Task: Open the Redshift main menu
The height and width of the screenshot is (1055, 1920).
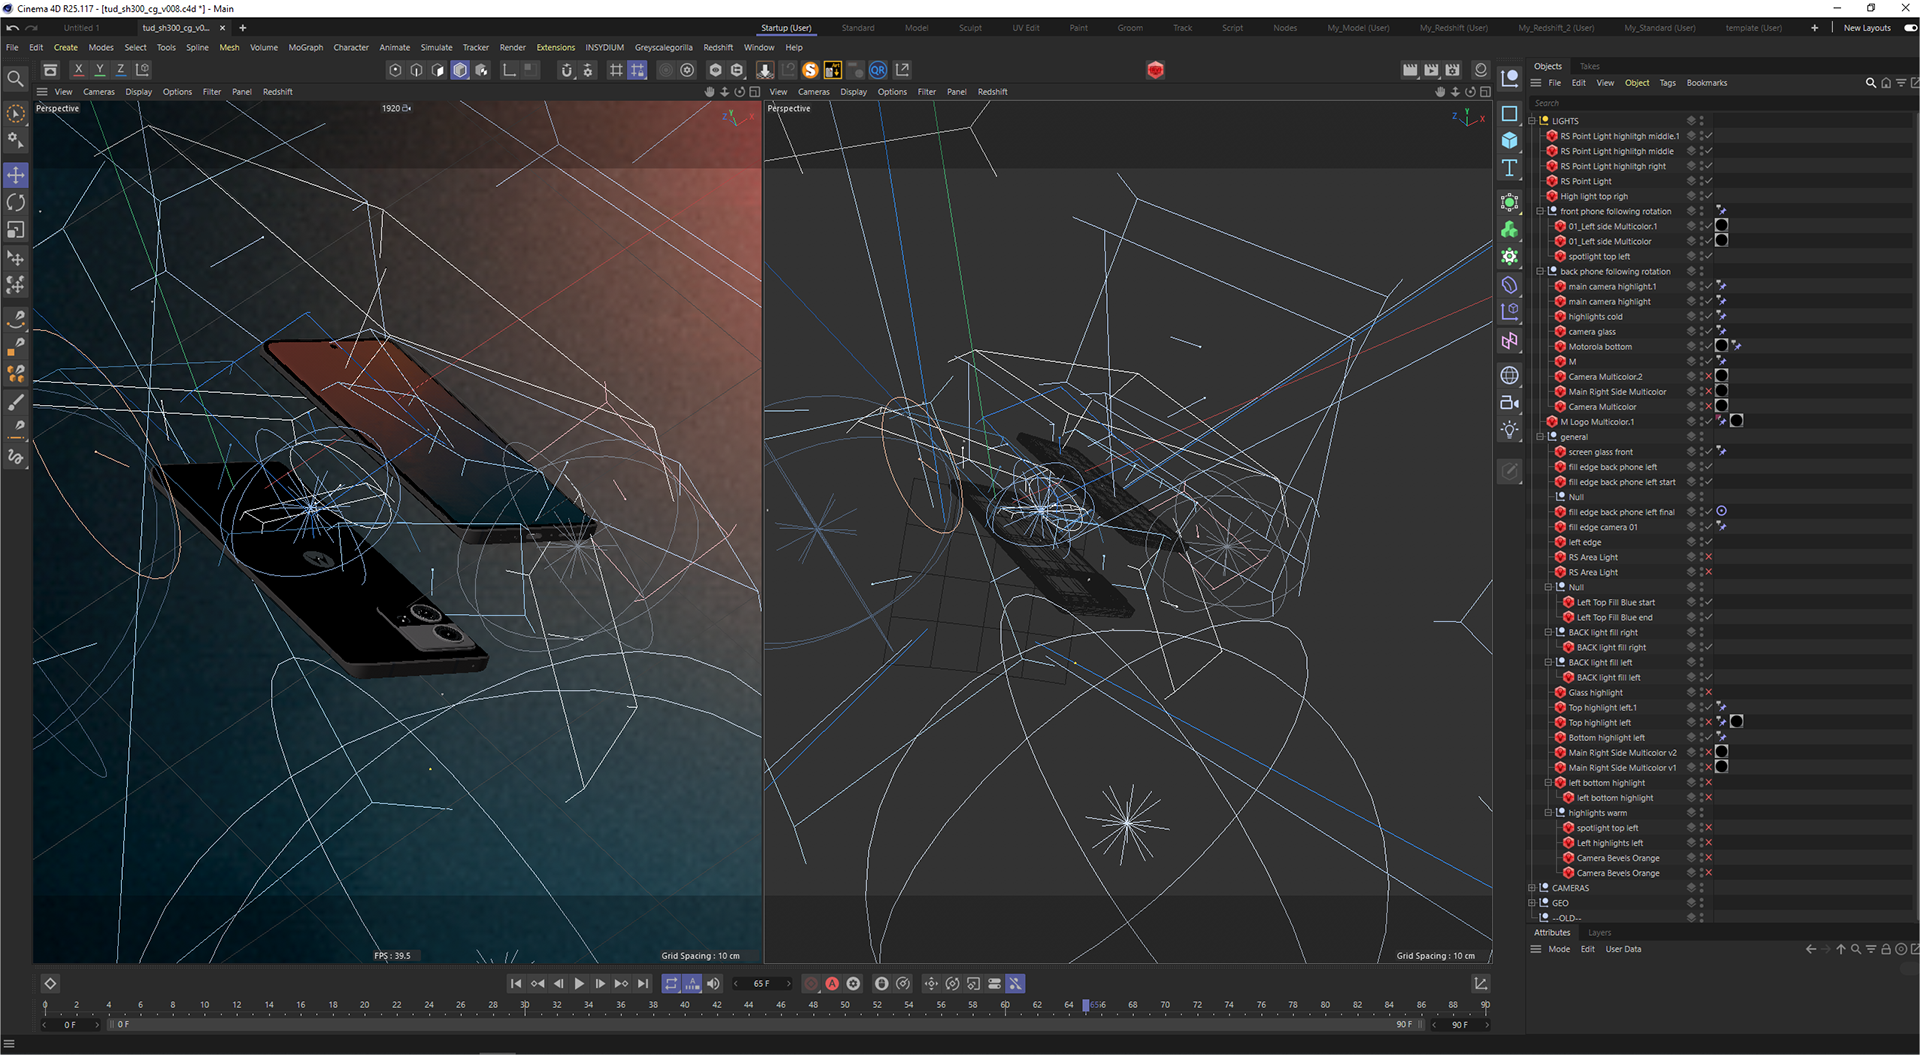Action: (x=718, y=47)
